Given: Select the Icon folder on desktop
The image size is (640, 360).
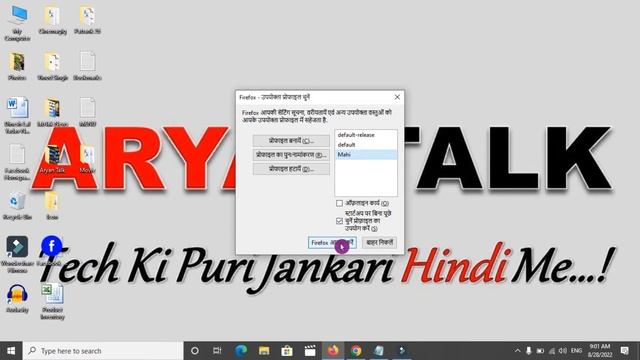Looking at the screenshot, I should [52, 206].
